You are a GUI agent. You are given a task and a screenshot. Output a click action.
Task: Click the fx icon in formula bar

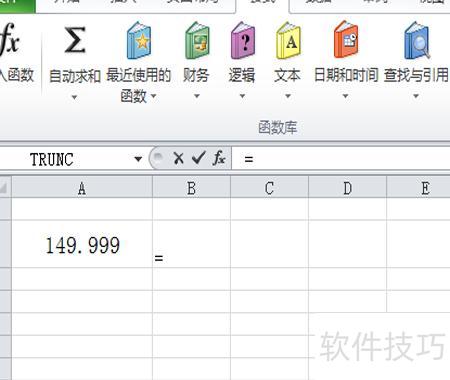point(219,158)
